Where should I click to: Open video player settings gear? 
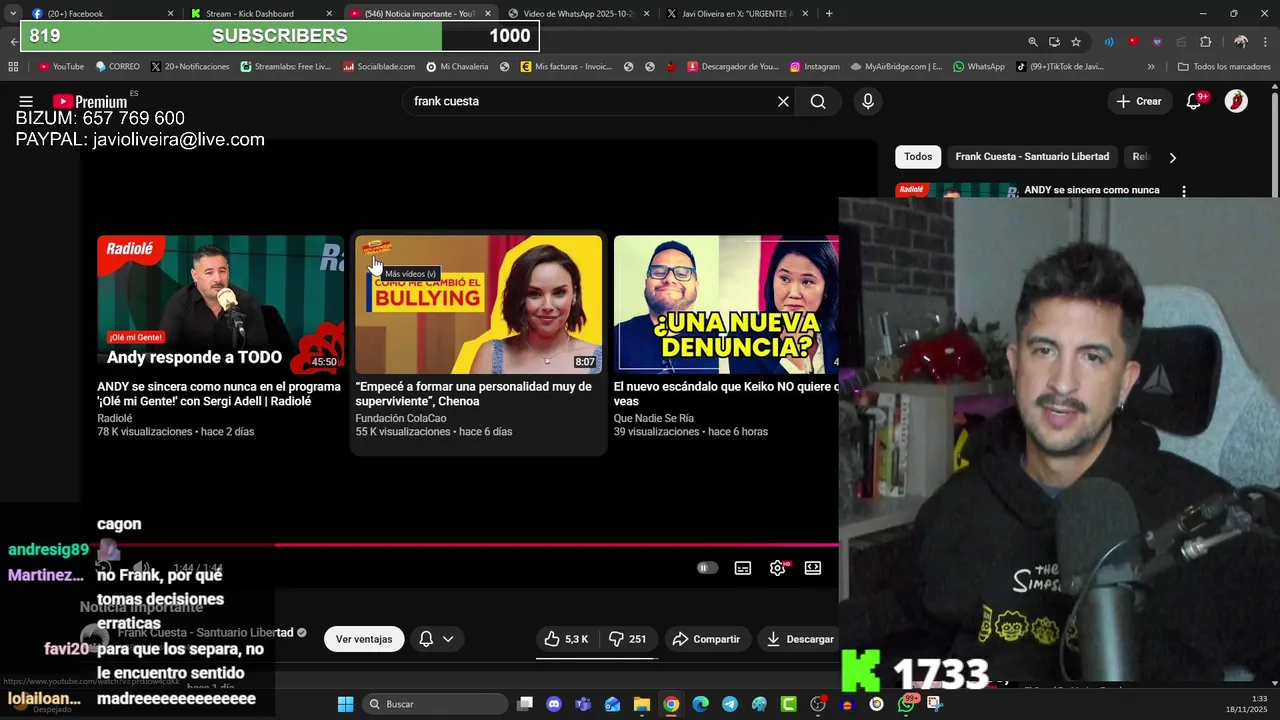[778, 568]
